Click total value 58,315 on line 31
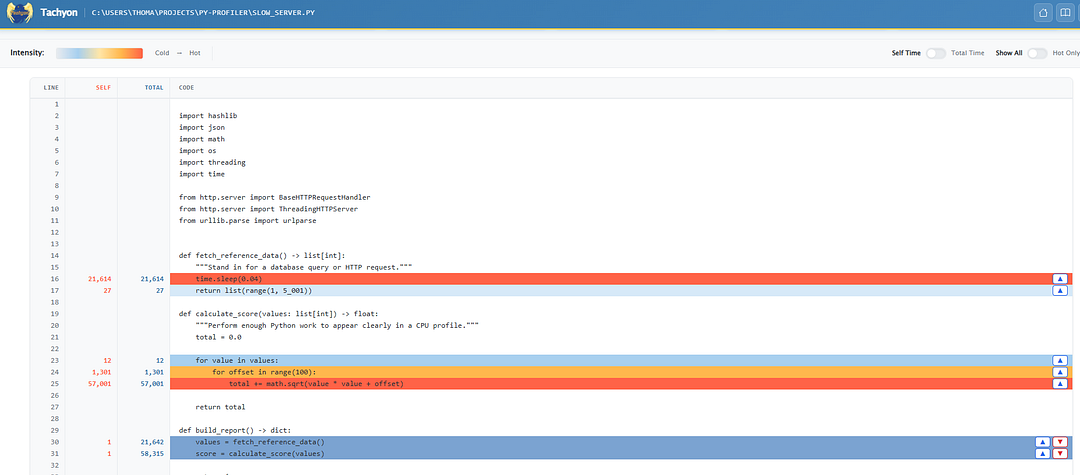 [x=152, y=454]
